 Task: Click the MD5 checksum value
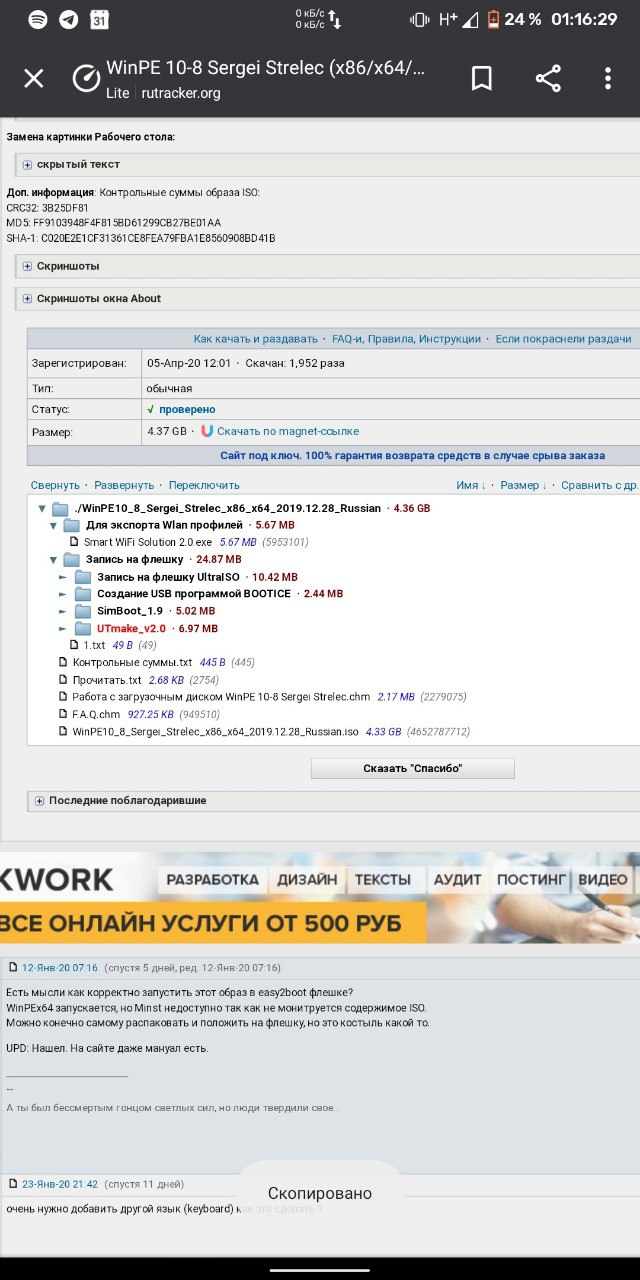(127, 222)
